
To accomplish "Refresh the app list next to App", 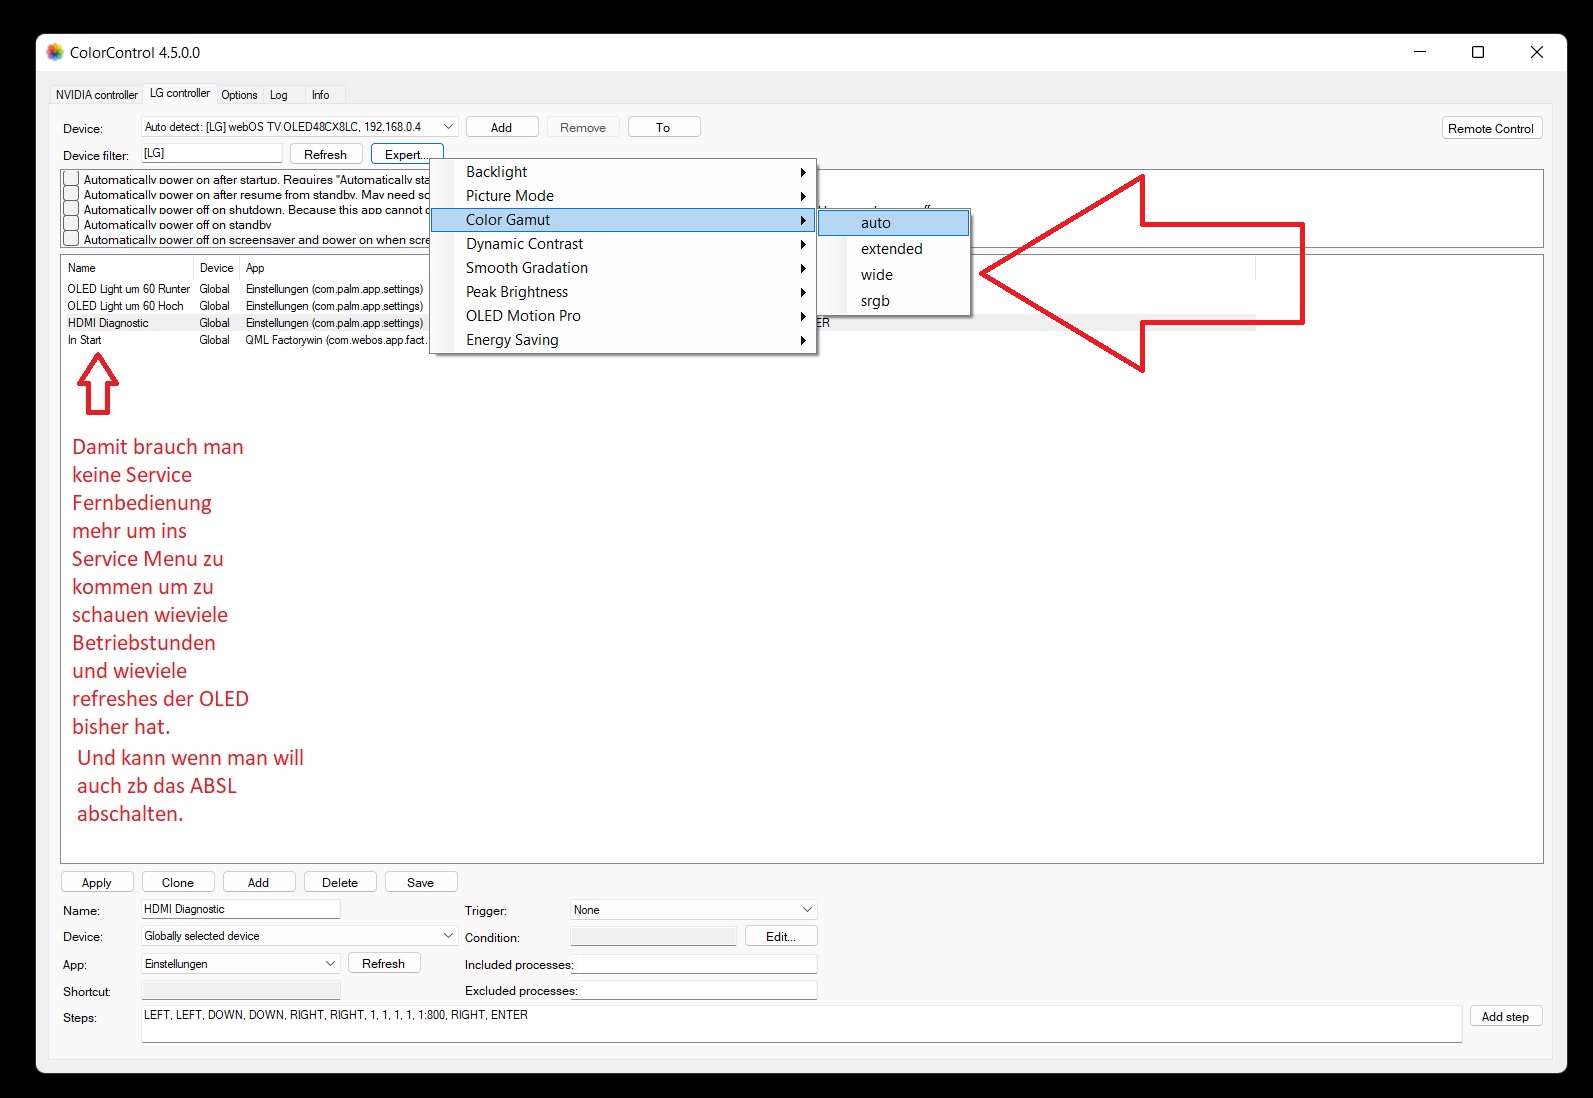I will 384,964.
